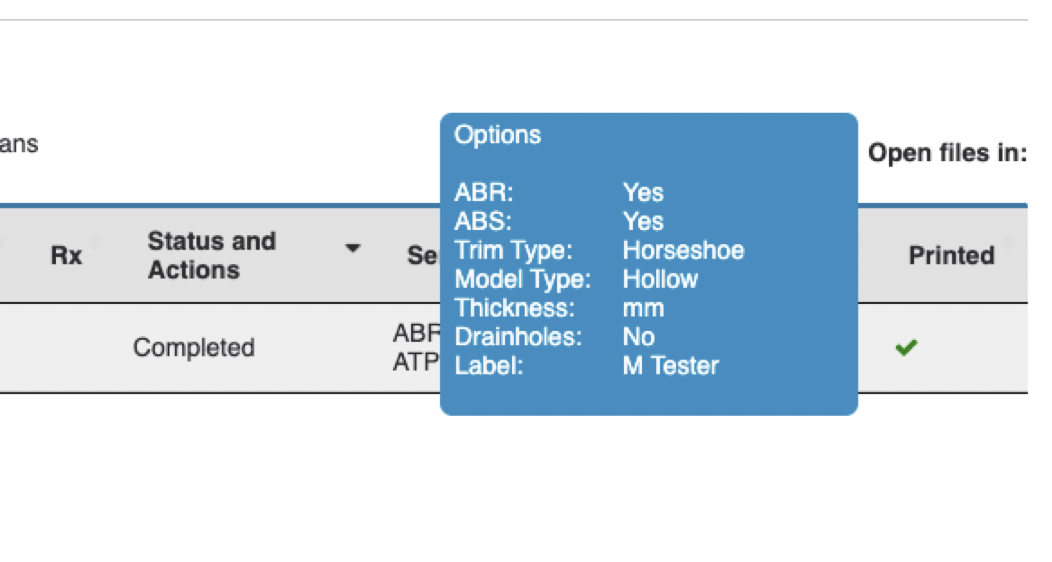Select the Status and Actions column header
Image resolution: width=1052 pixels, height=562 pixels.
coord(211,256)
